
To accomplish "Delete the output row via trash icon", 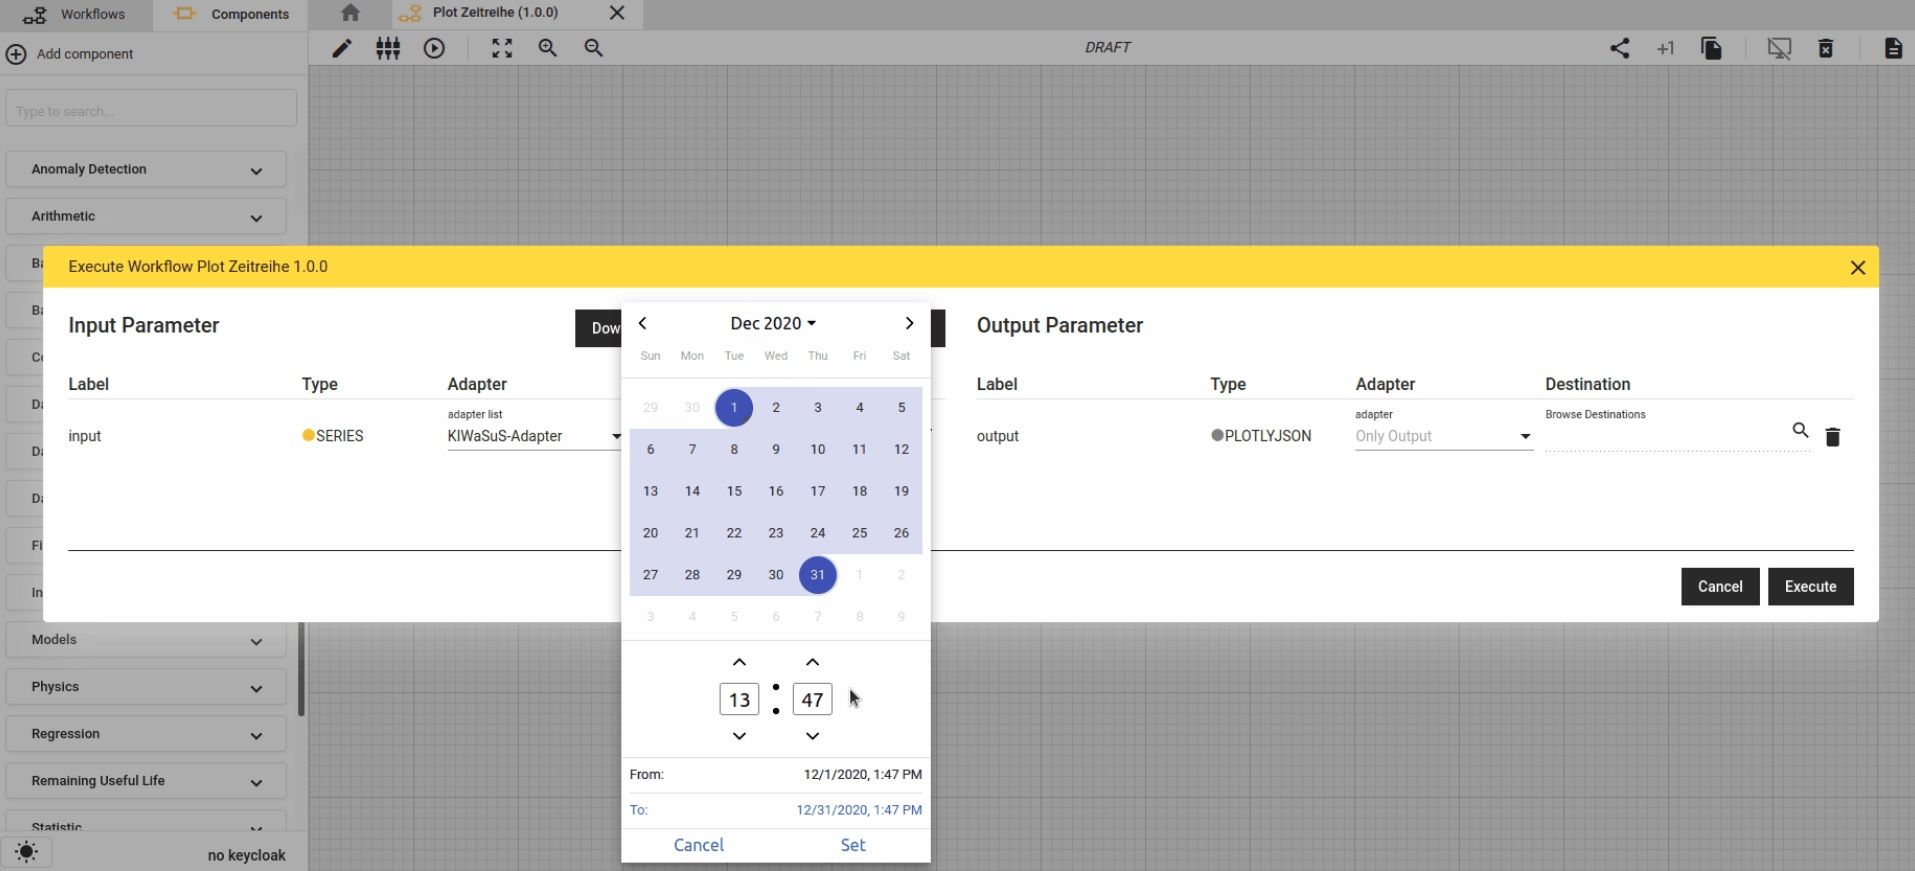I will (1833, 437).
